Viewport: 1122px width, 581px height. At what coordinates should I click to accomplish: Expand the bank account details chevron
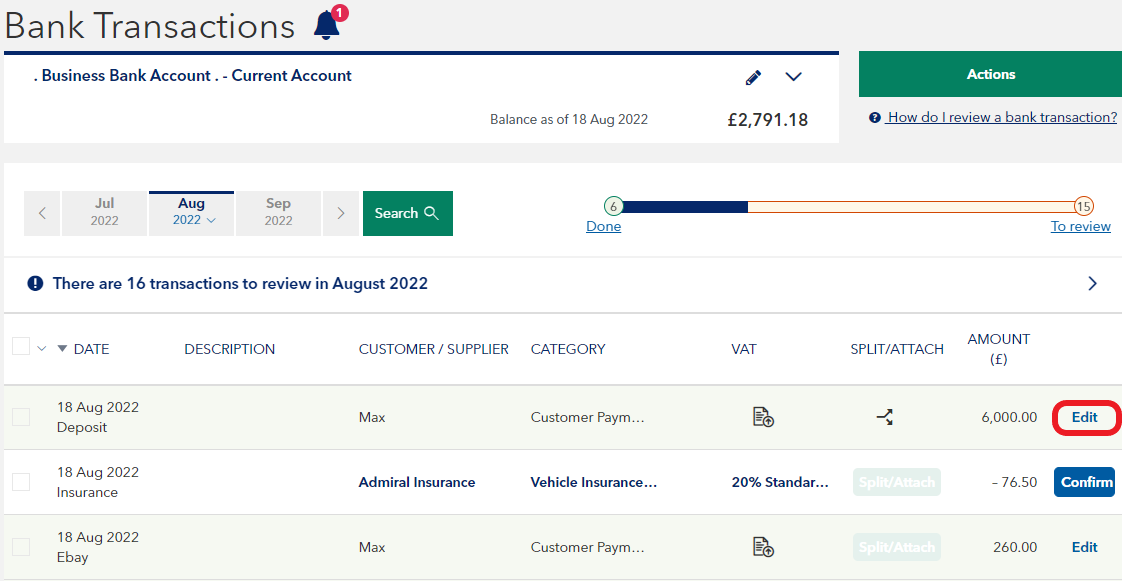(794, 77)
